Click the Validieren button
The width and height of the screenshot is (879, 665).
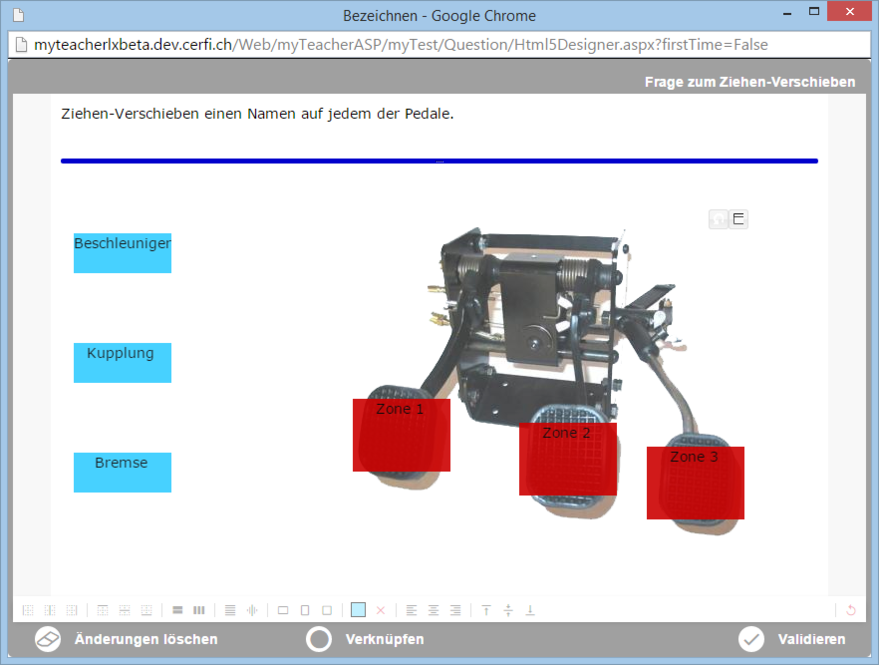[x=792, y=639]
